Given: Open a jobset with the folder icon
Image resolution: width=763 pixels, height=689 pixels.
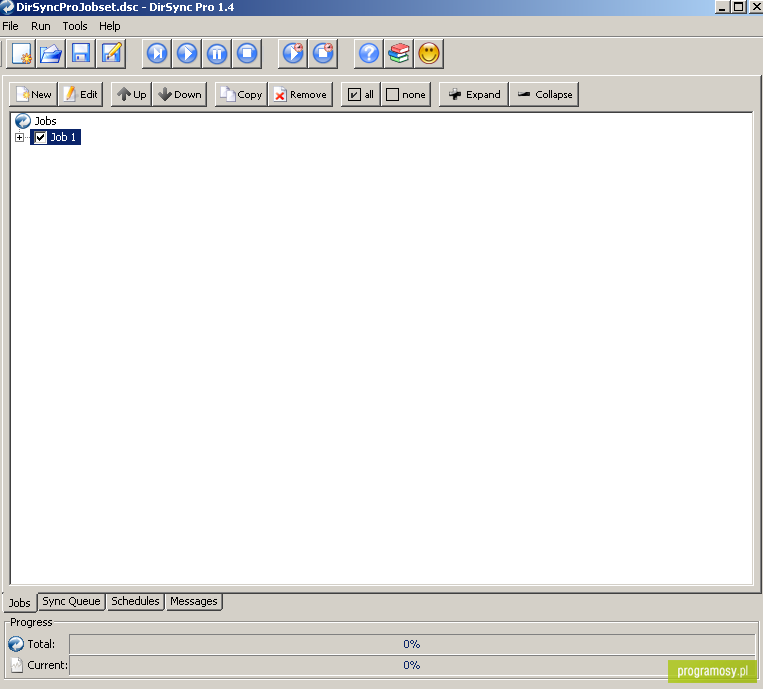Looking at the screenshot, I should (x=51, y=54).
